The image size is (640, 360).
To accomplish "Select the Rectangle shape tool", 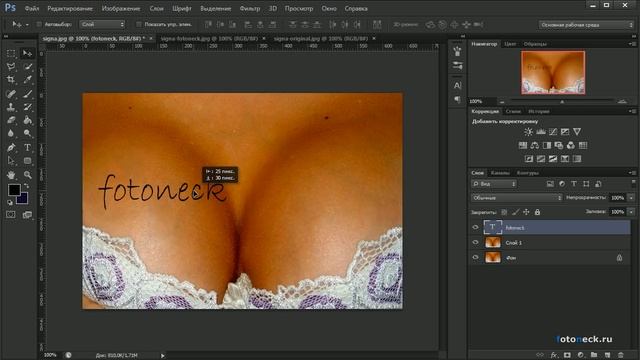I will (x=27, y=161).
